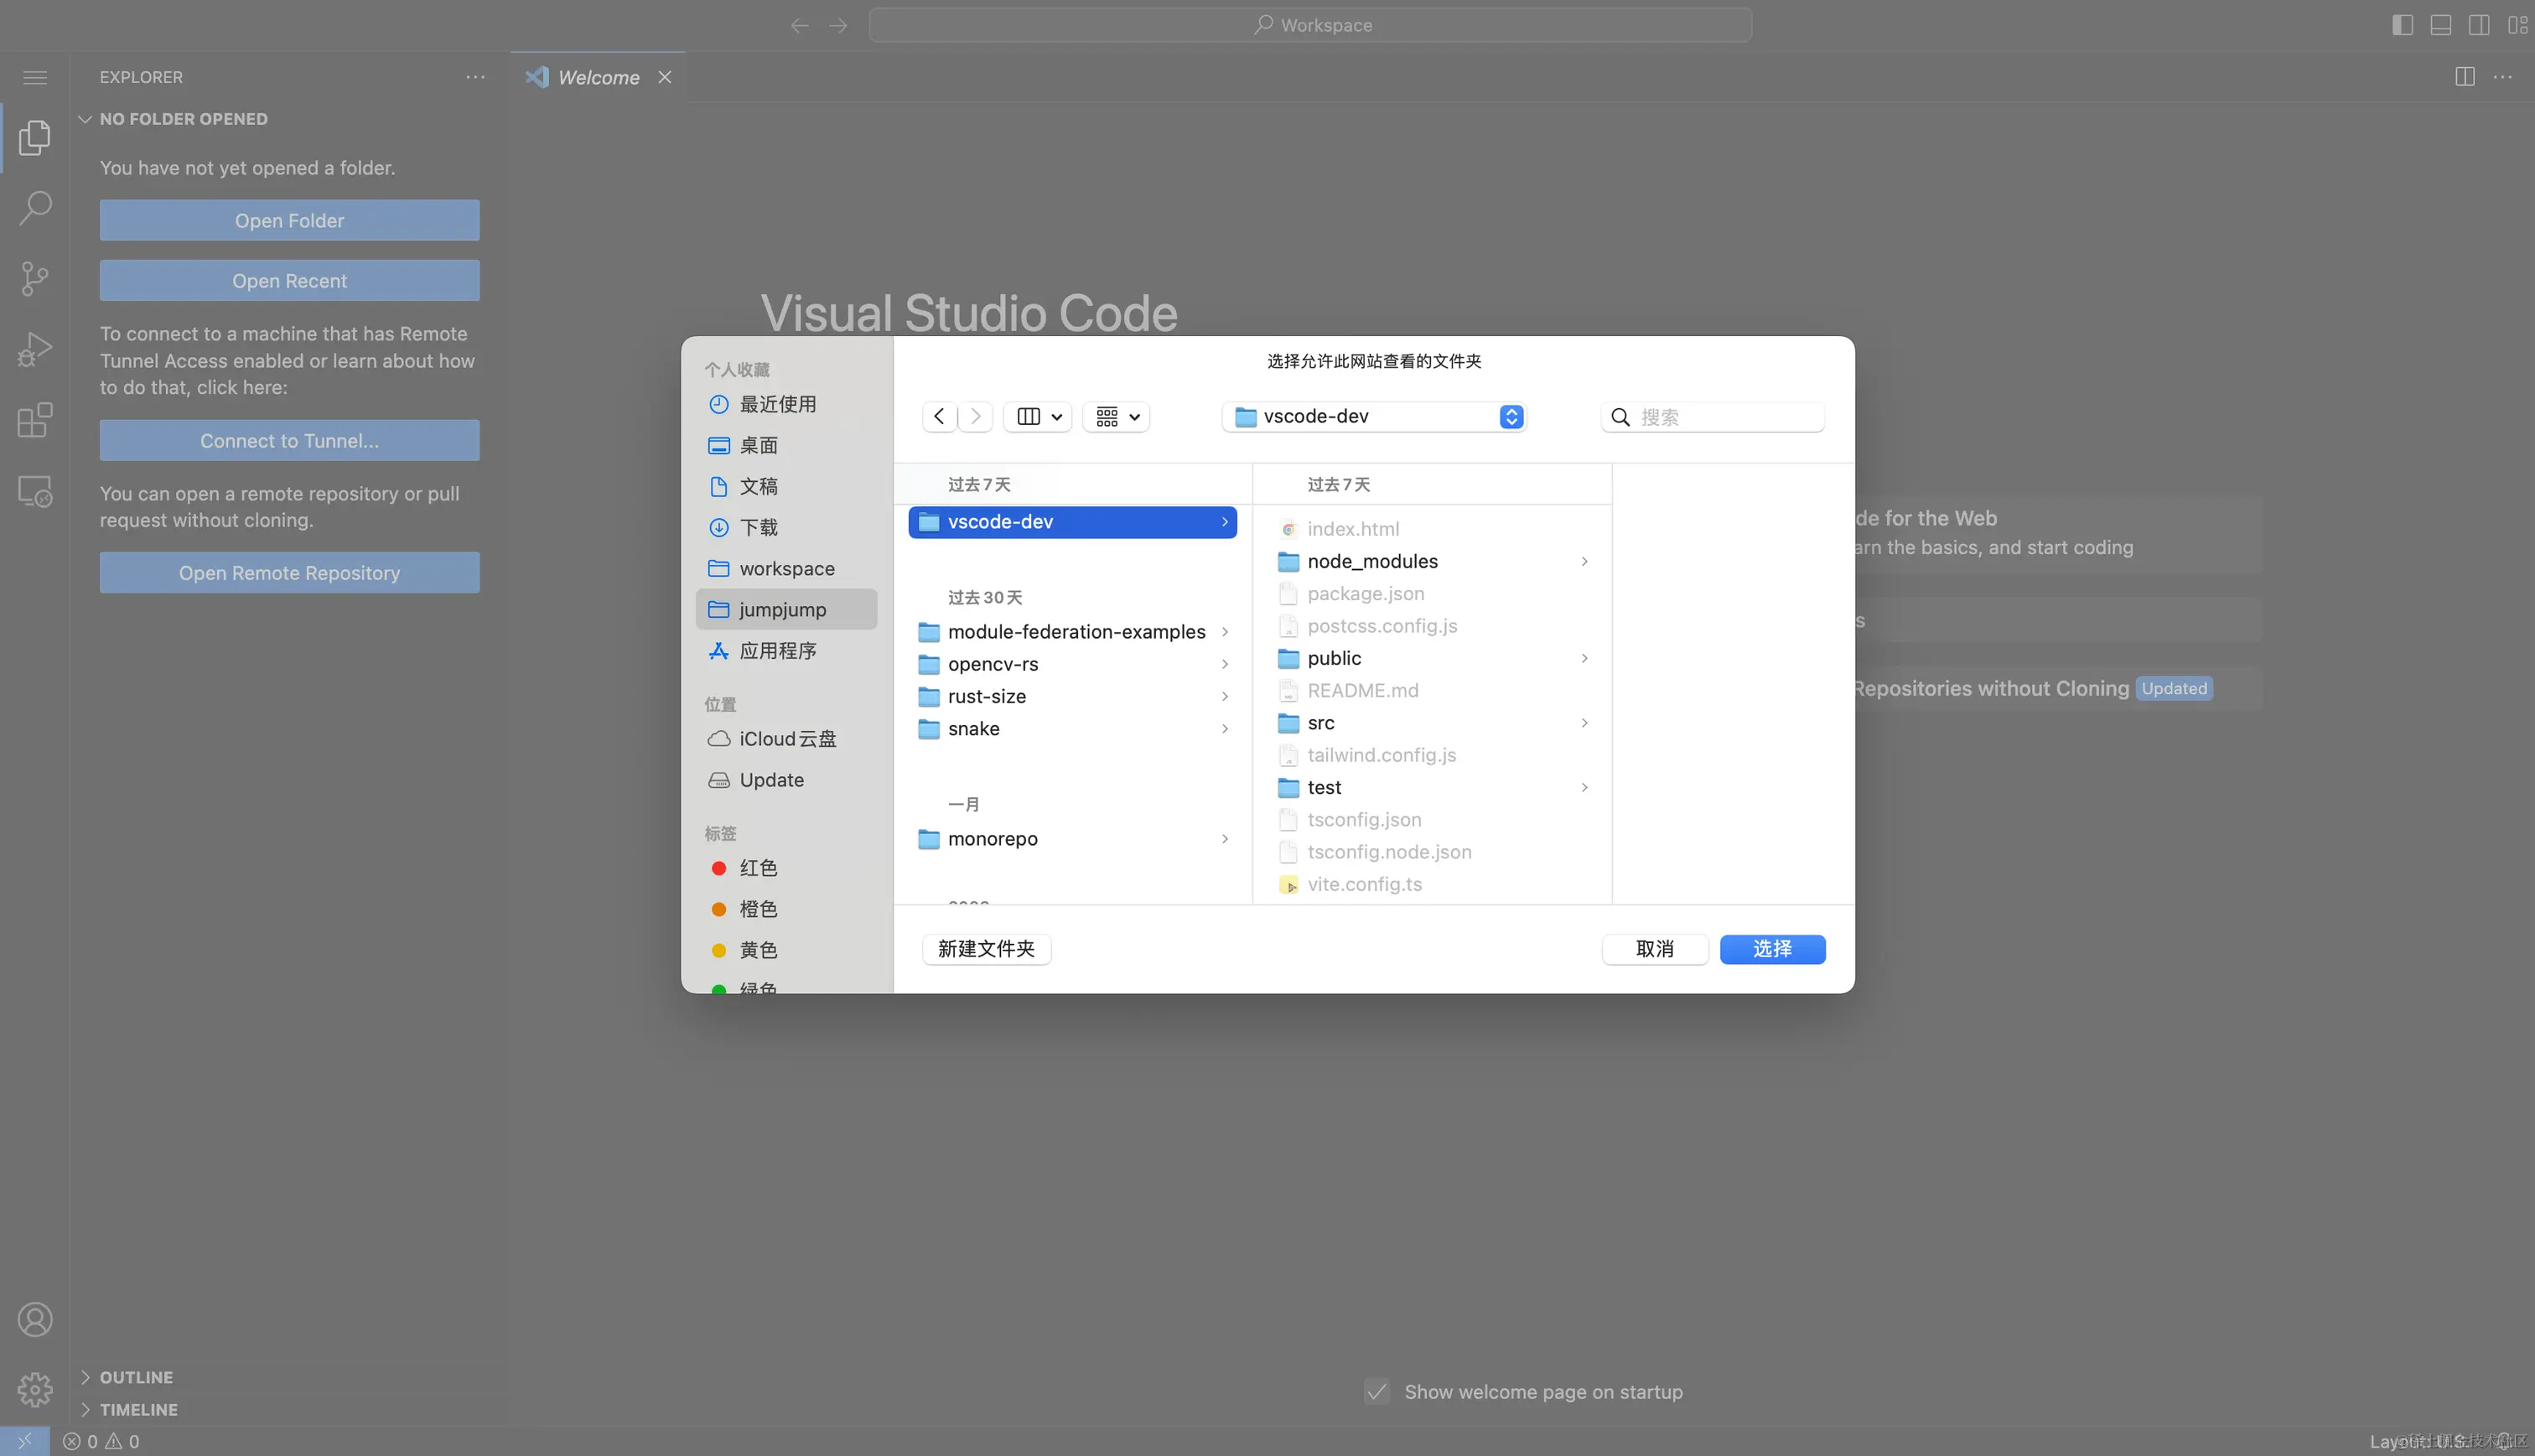Open the Extensions view icon
The image size is (2535, 1456).
point(35,420)
